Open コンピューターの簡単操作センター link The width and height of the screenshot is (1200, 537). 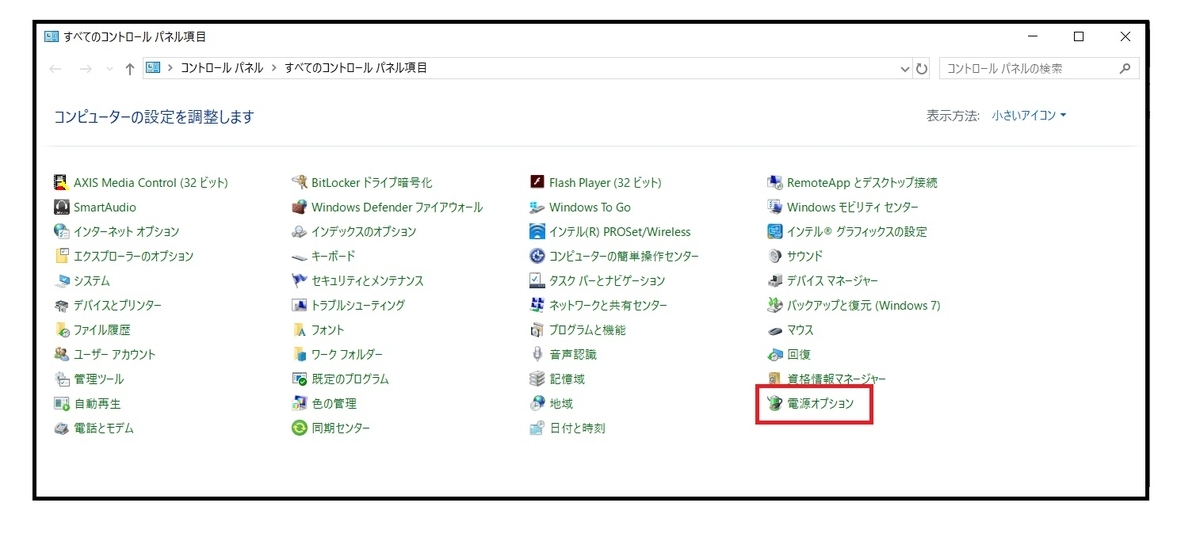[624, 256]
